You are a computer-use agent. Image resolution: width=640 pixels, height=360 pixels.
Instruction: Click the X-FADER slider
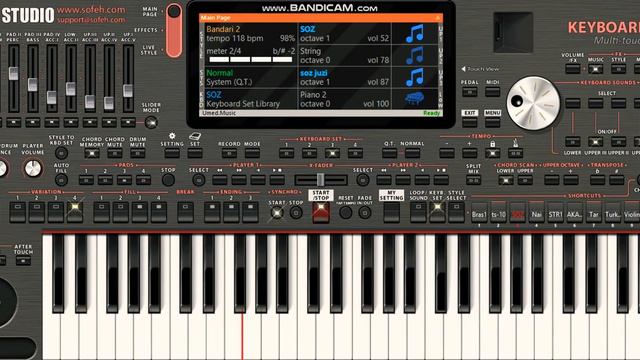coord(321,180)
